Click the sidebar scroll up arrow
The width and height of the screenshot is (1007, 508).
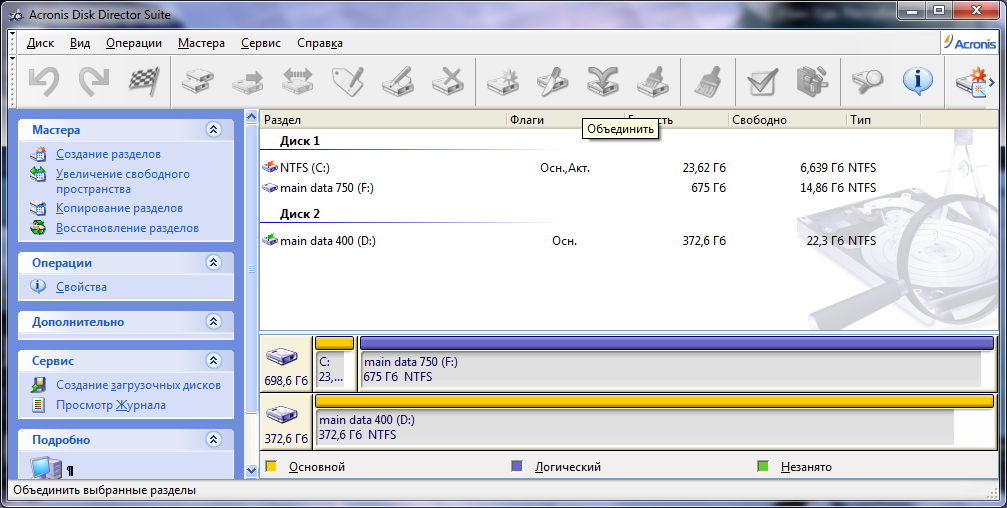[x=251, y=117]
